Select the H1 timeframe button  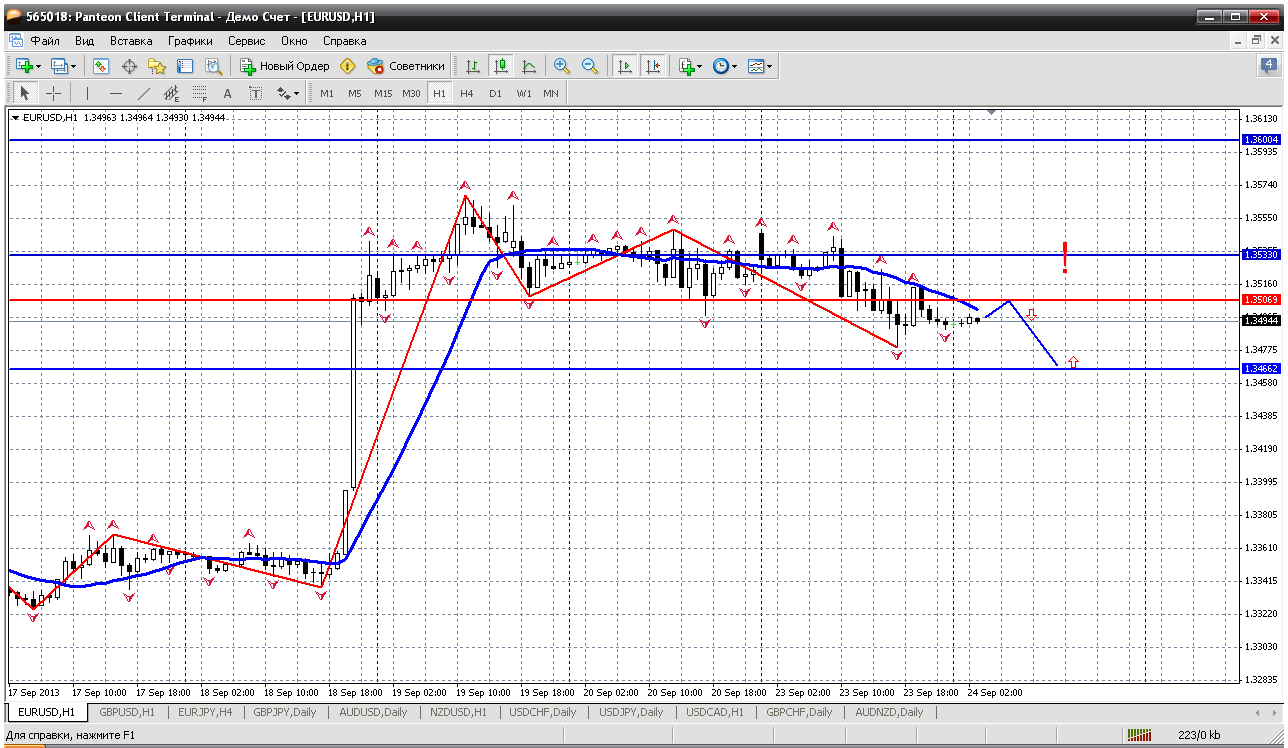click(x=439, y=93)
